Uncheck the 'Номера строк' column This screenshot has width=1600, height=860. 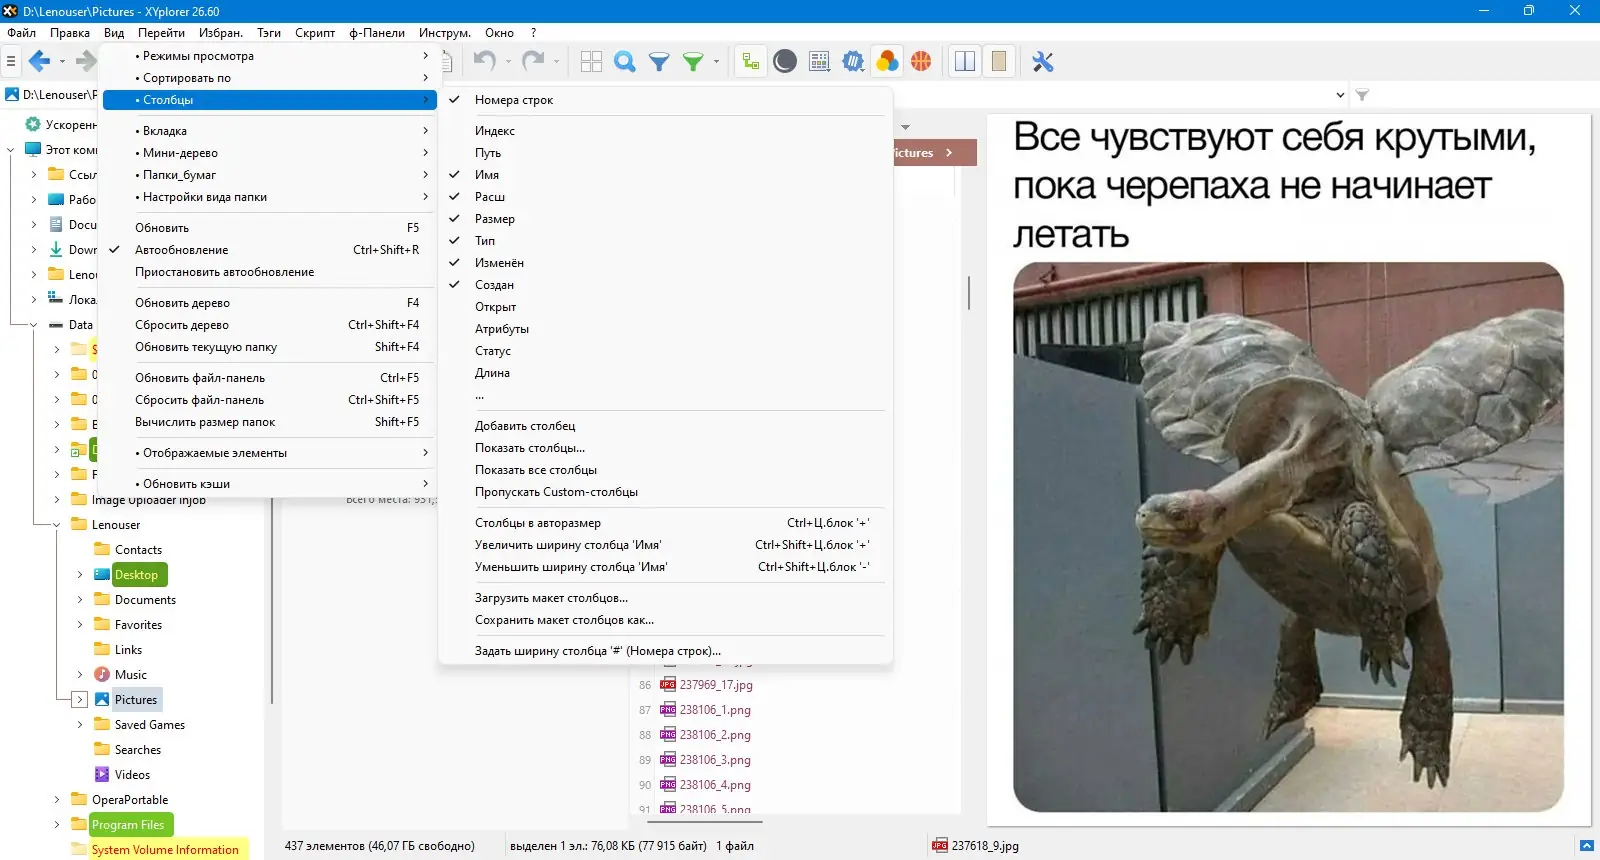coord(513,100)
